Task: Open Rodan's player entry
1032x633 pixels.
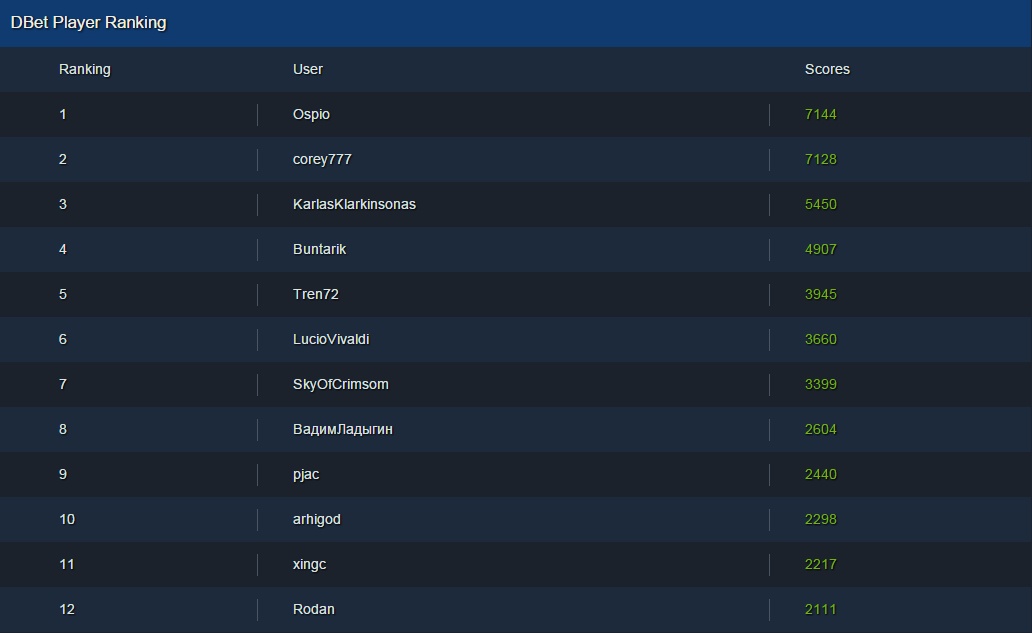Action: pos(313,609)
